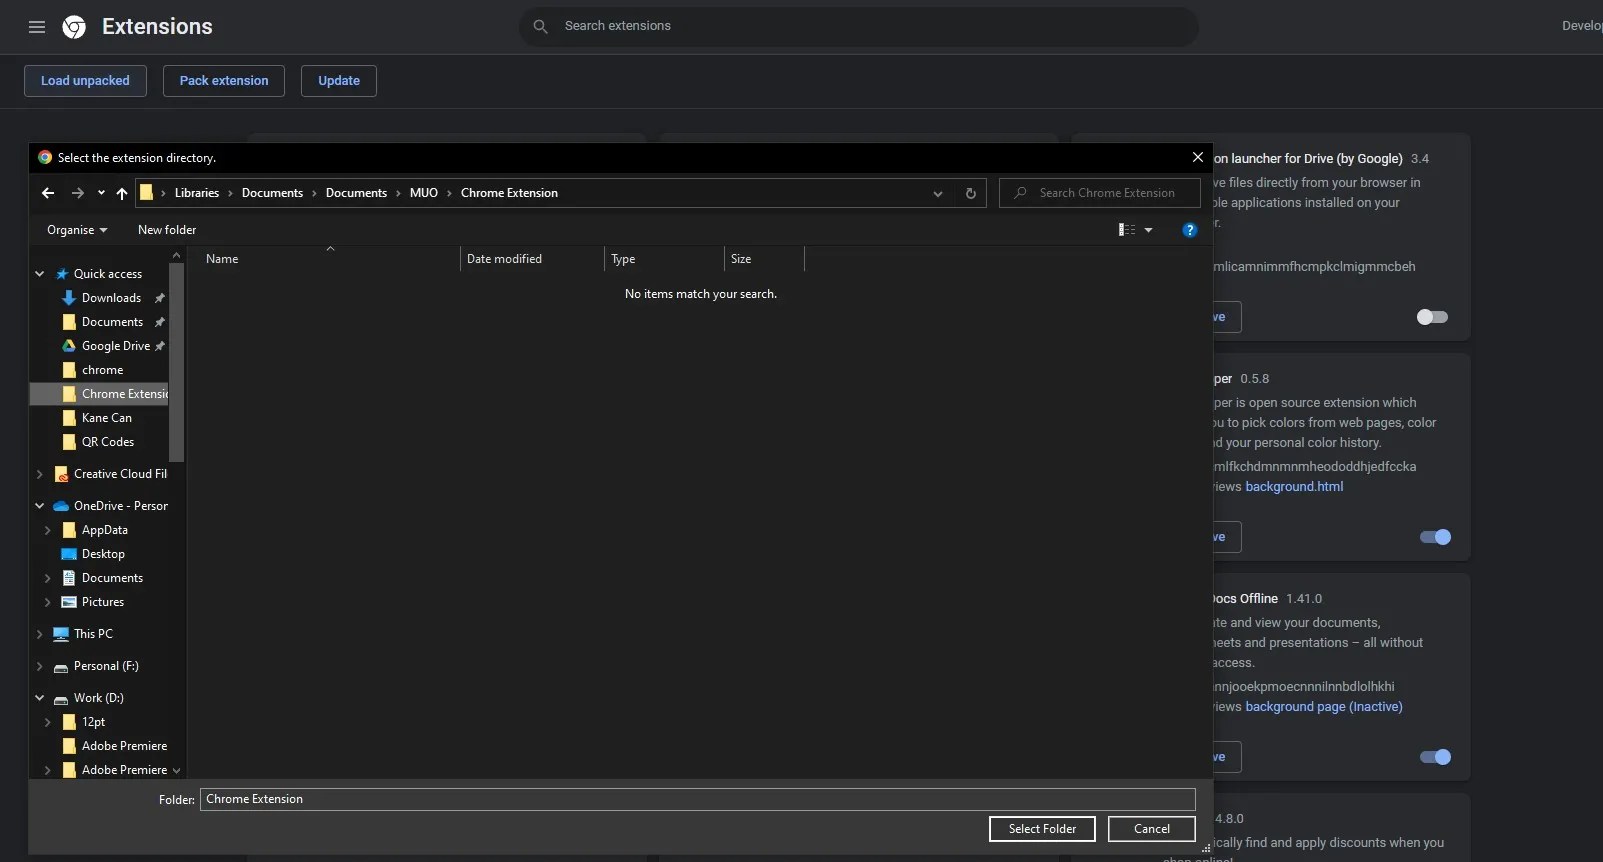
Task: Select pinned Documents under Quick access
Action: (x=112, y=322)
